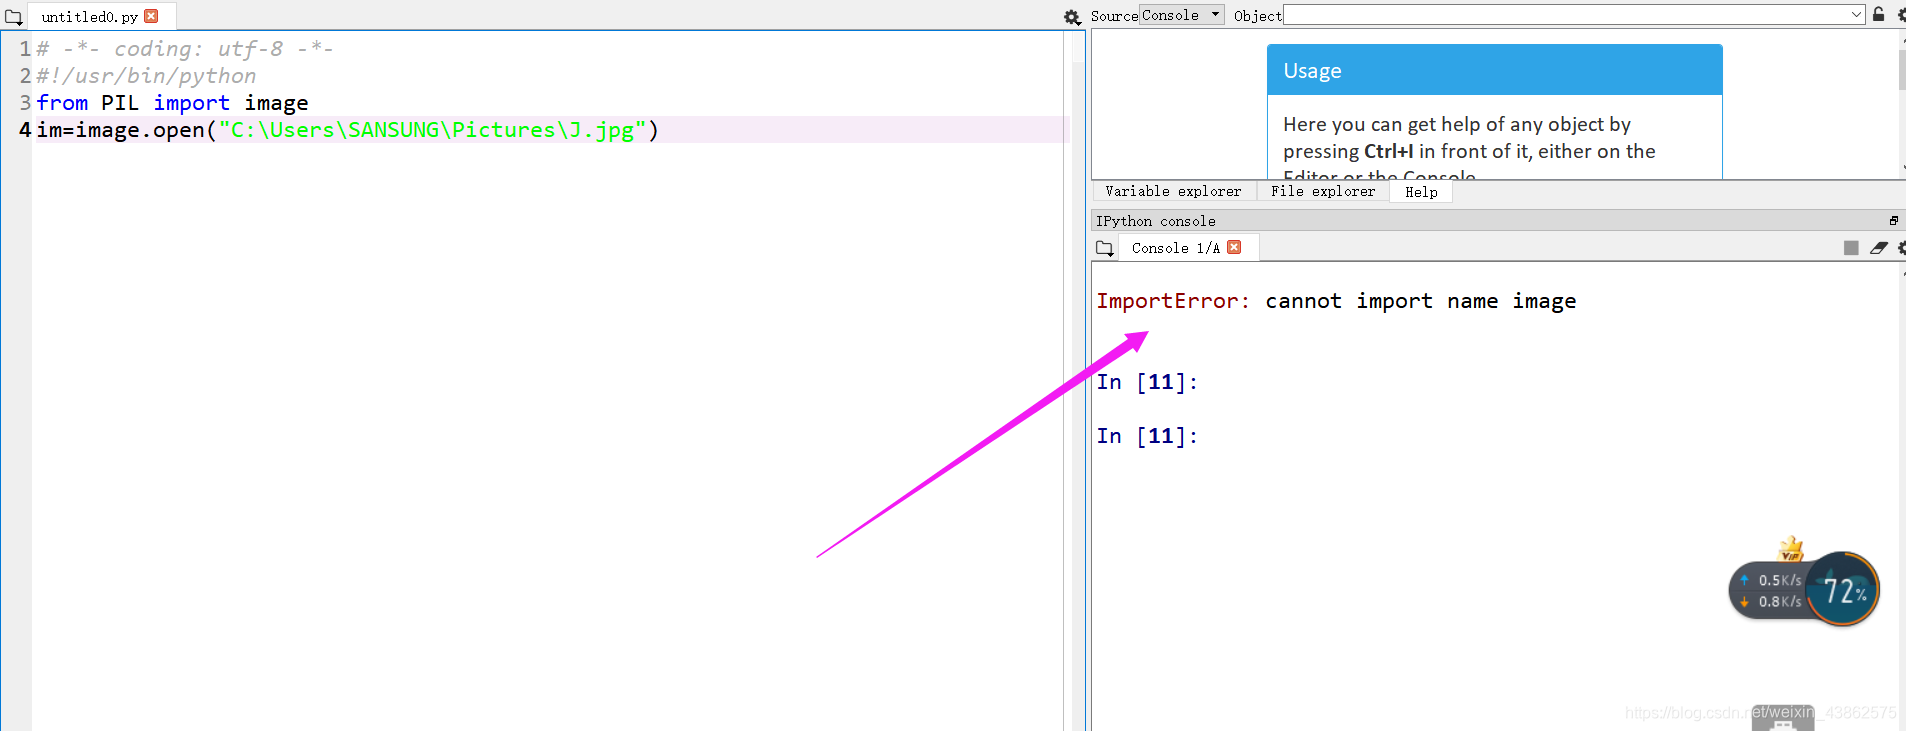
Task: Select the Console 1/A tab
Action: pyautogui.click(x=1175, y=248)
